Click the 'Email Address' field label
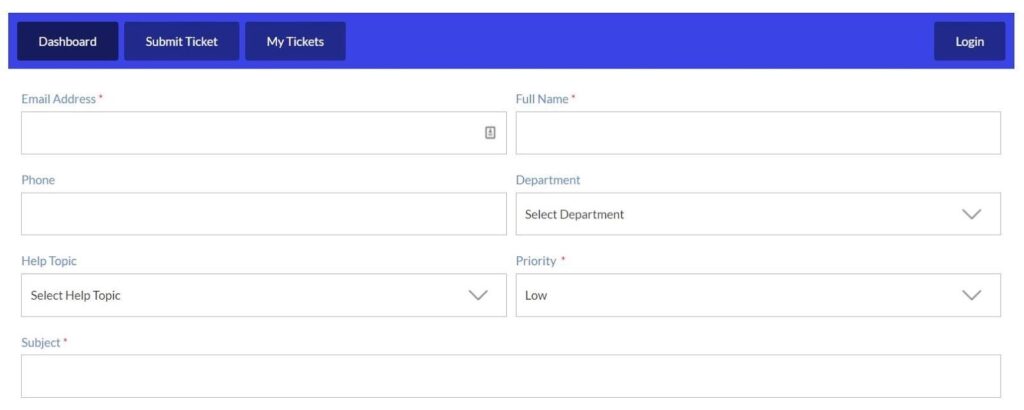 click(x=58, y=99)
